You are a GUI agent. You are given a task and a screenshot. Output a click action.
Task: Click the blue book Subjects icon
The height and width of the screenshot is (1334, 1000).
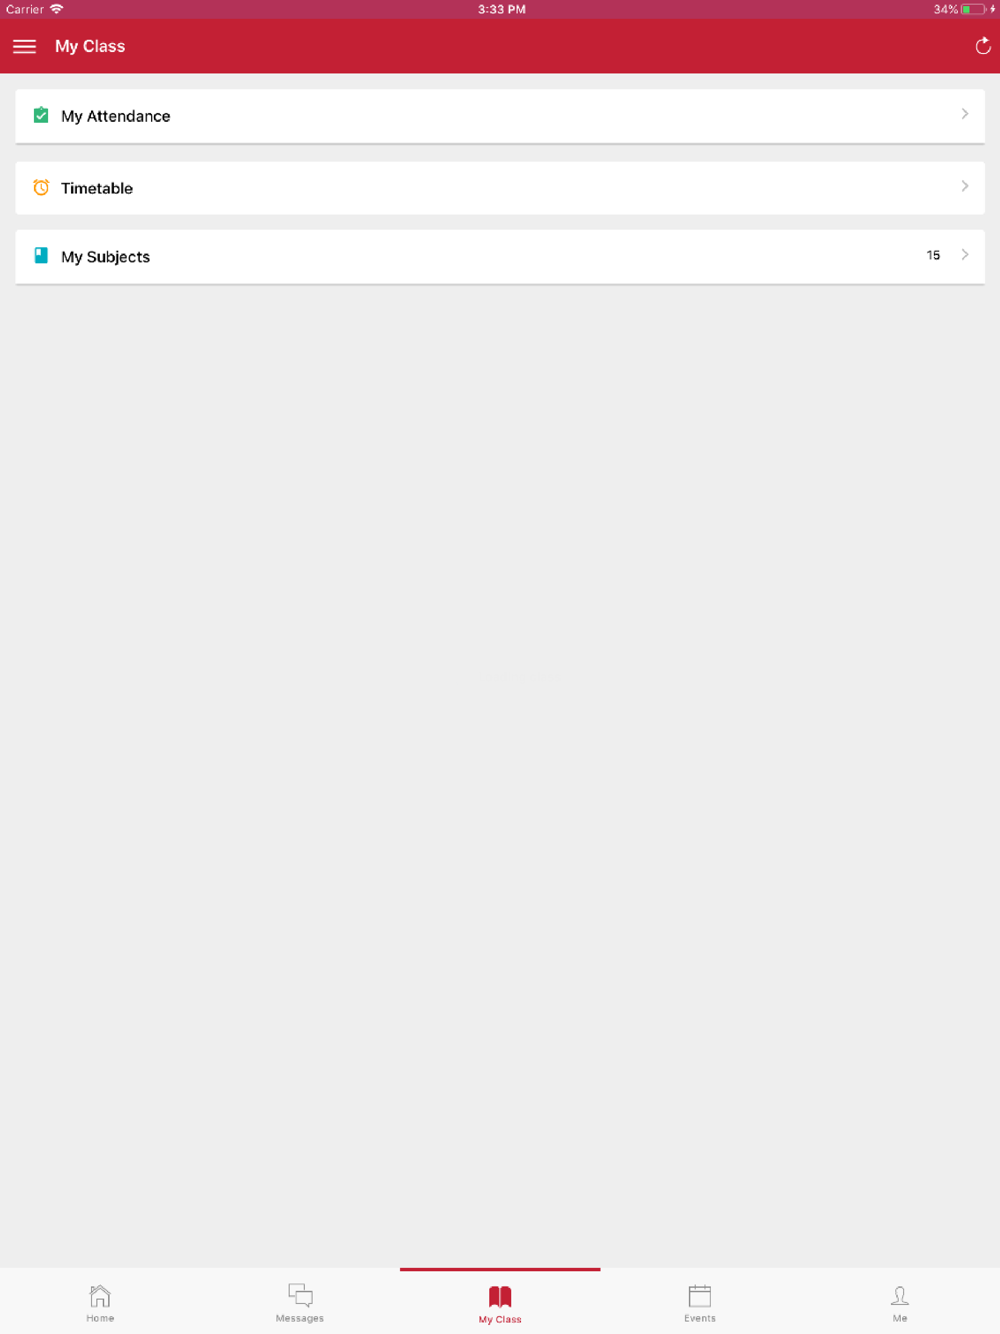(x=41, y=255)
